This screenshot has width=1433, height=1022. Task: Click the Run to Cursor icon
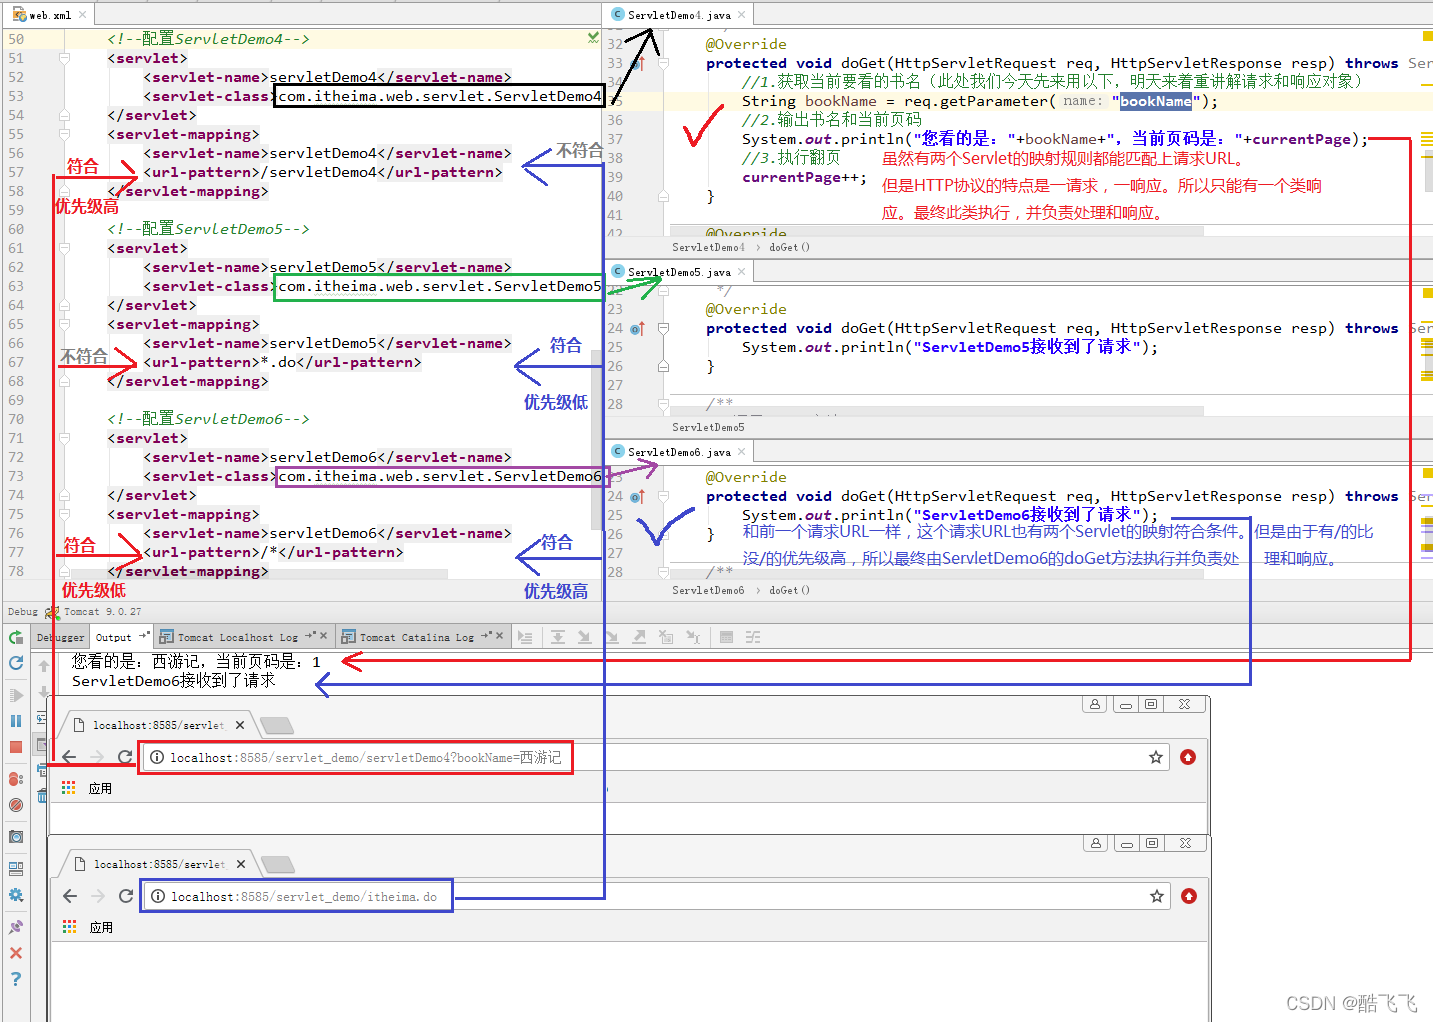pyautogui.click(x=693, y=637)
